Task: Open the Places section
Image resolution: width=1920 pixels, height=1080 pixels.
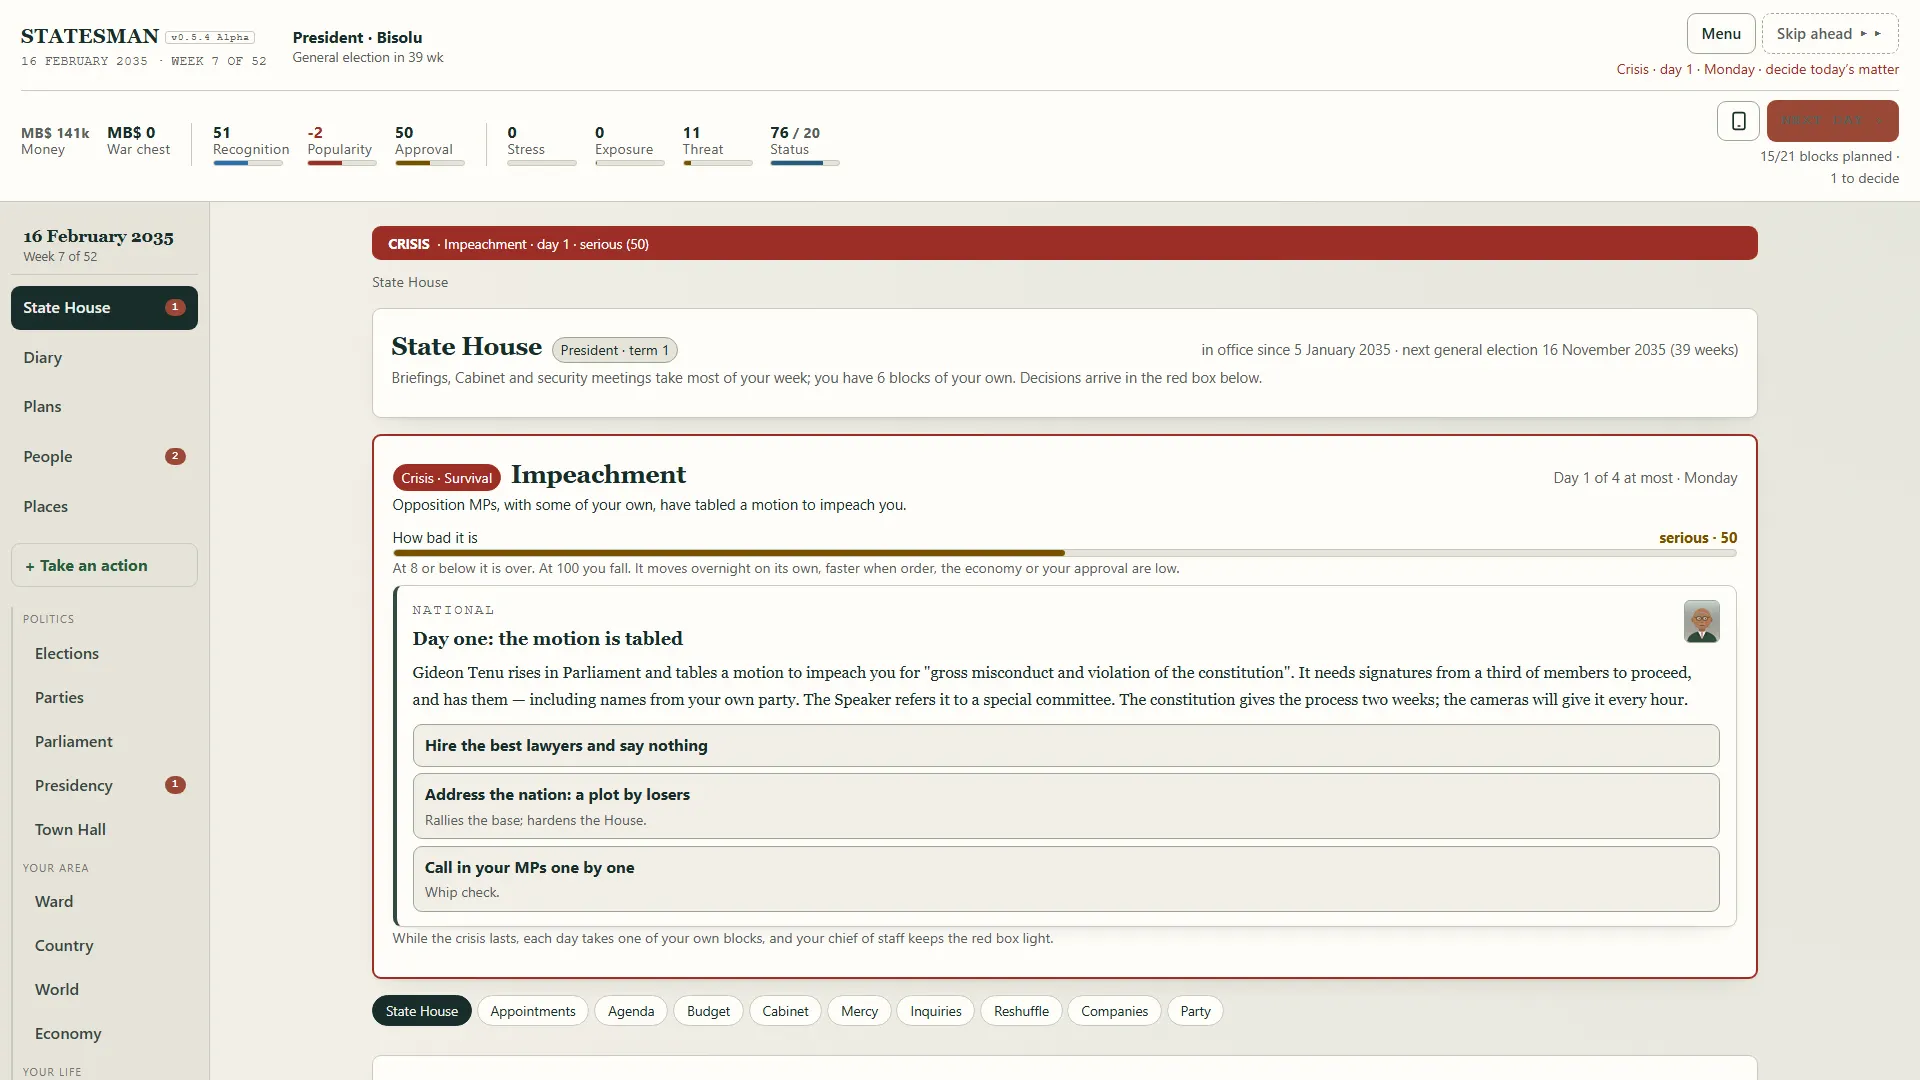Action: [x=104, y=507]
